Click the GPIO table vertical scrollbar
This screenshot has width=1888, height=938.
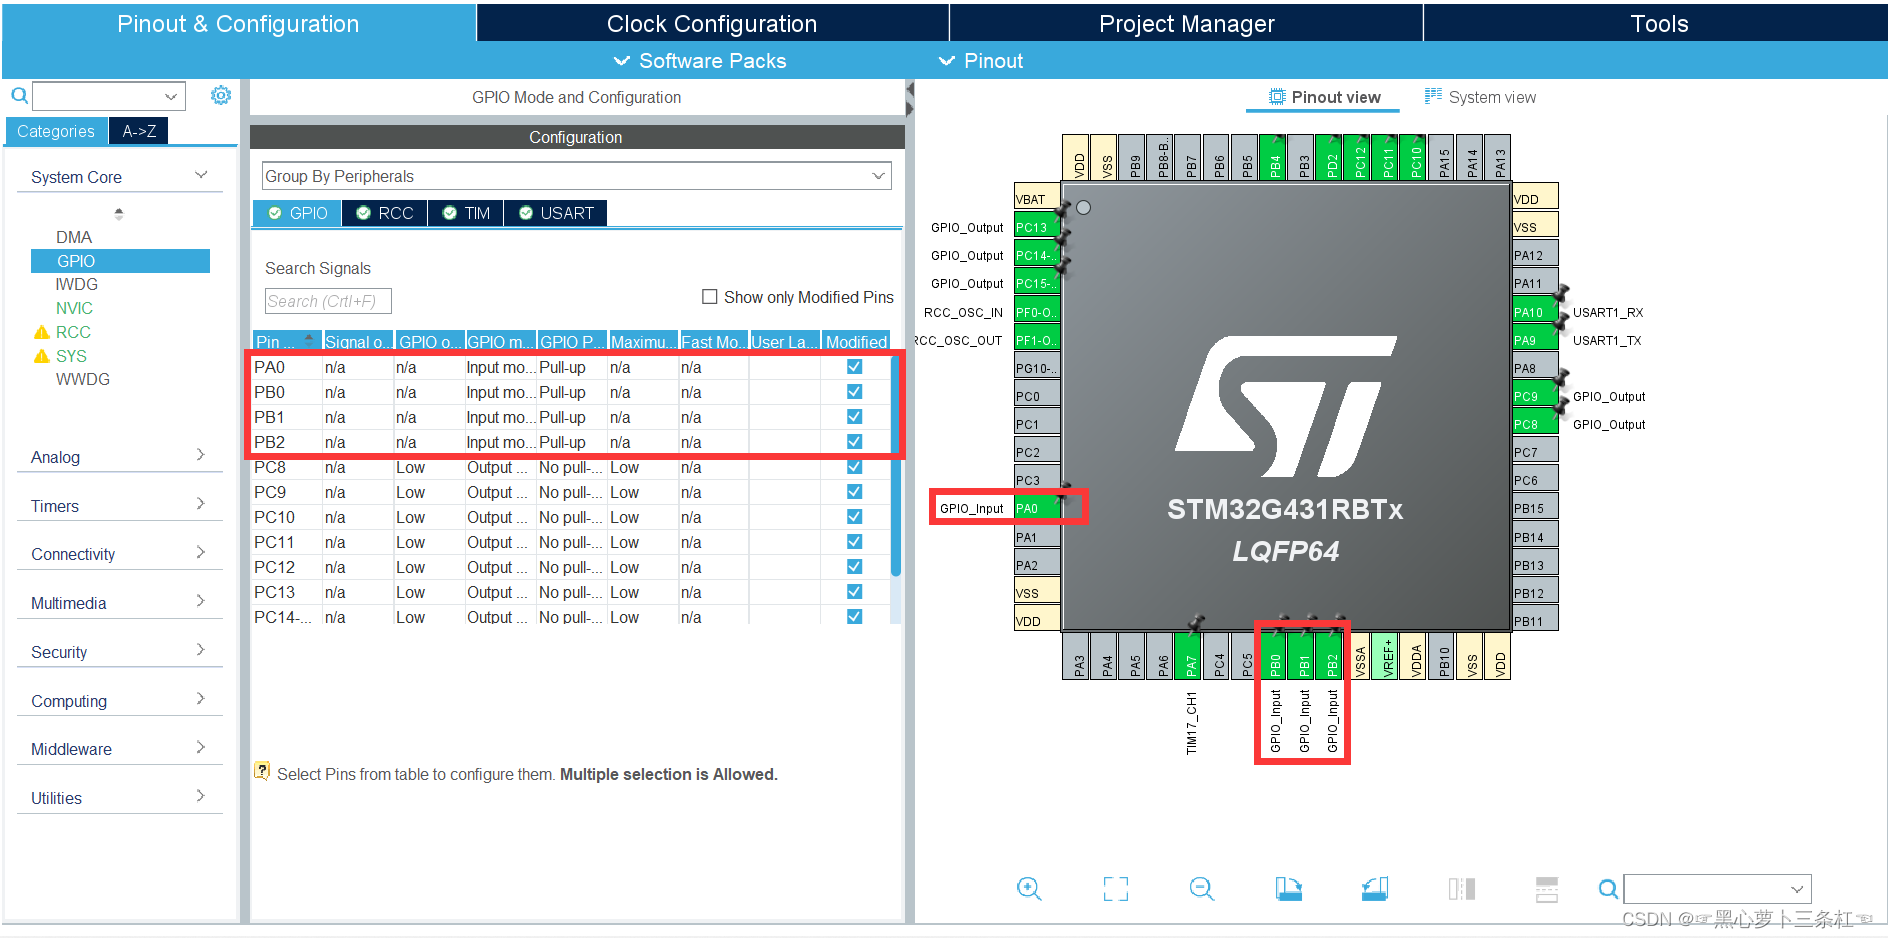(x=896, y=466)
